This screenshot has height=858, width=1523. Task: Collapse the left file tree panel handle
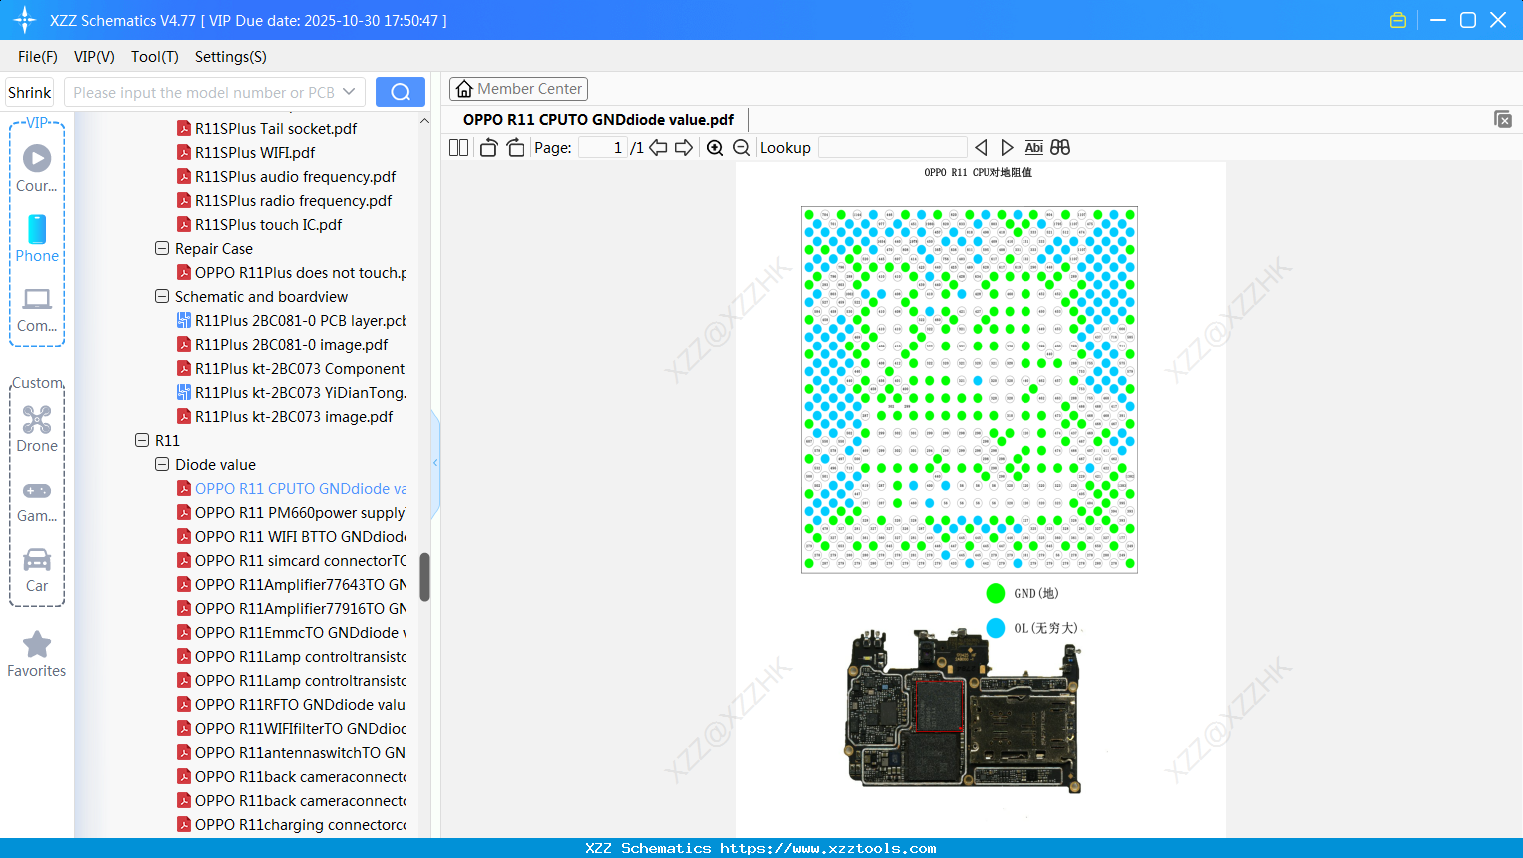(435, 463)
